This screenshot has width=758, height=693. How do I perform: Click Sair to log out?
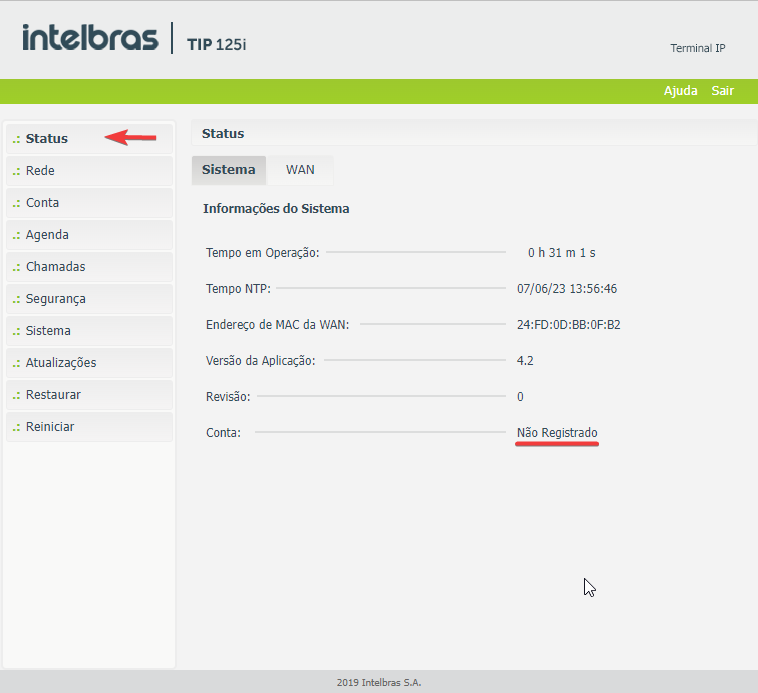coord(722,91)
